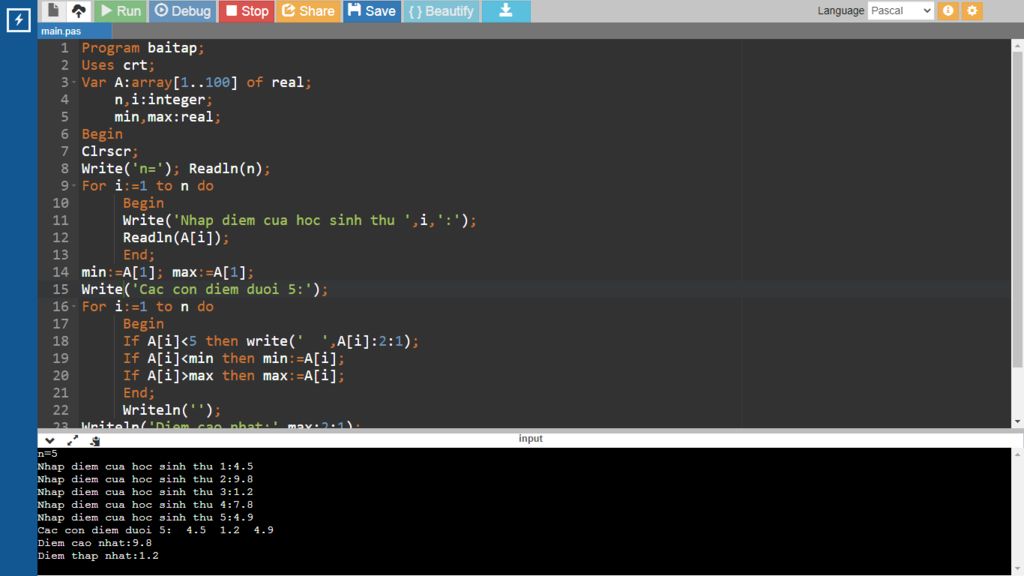Click the 'min,max:real;' declaration line
1024x576 pixels.
(167, 117)
